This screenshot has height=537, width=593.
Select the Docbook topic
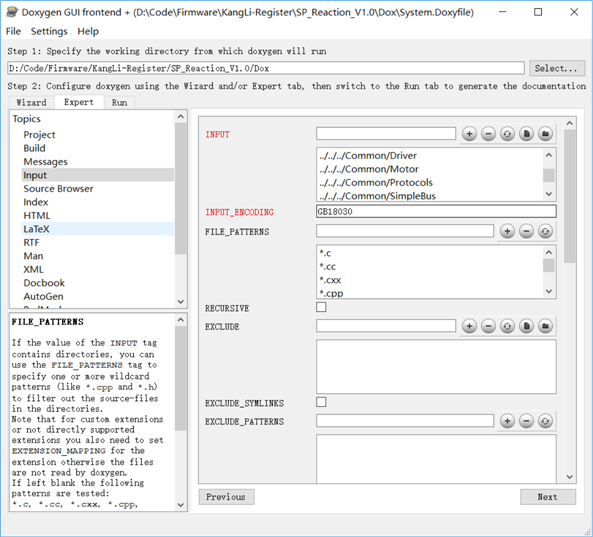click(x=44, y=283)
